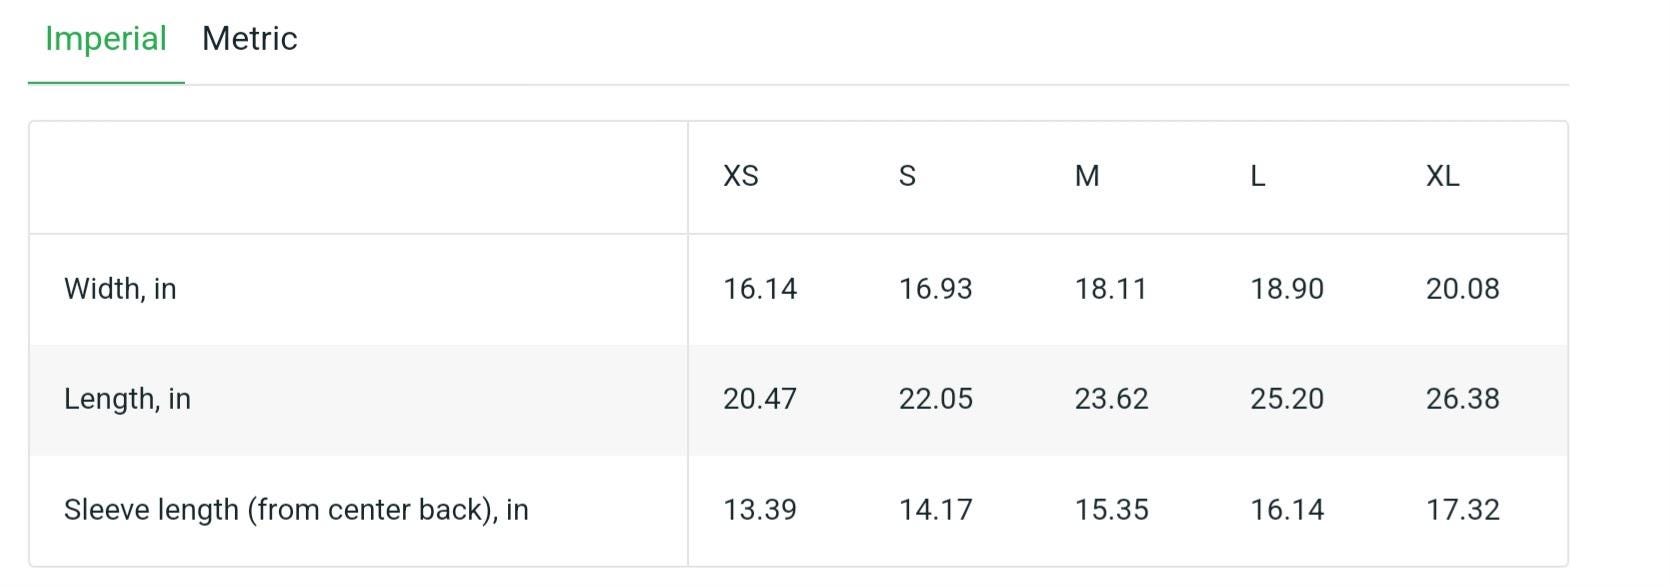Click the L length value 25.20

[1287, 399]
